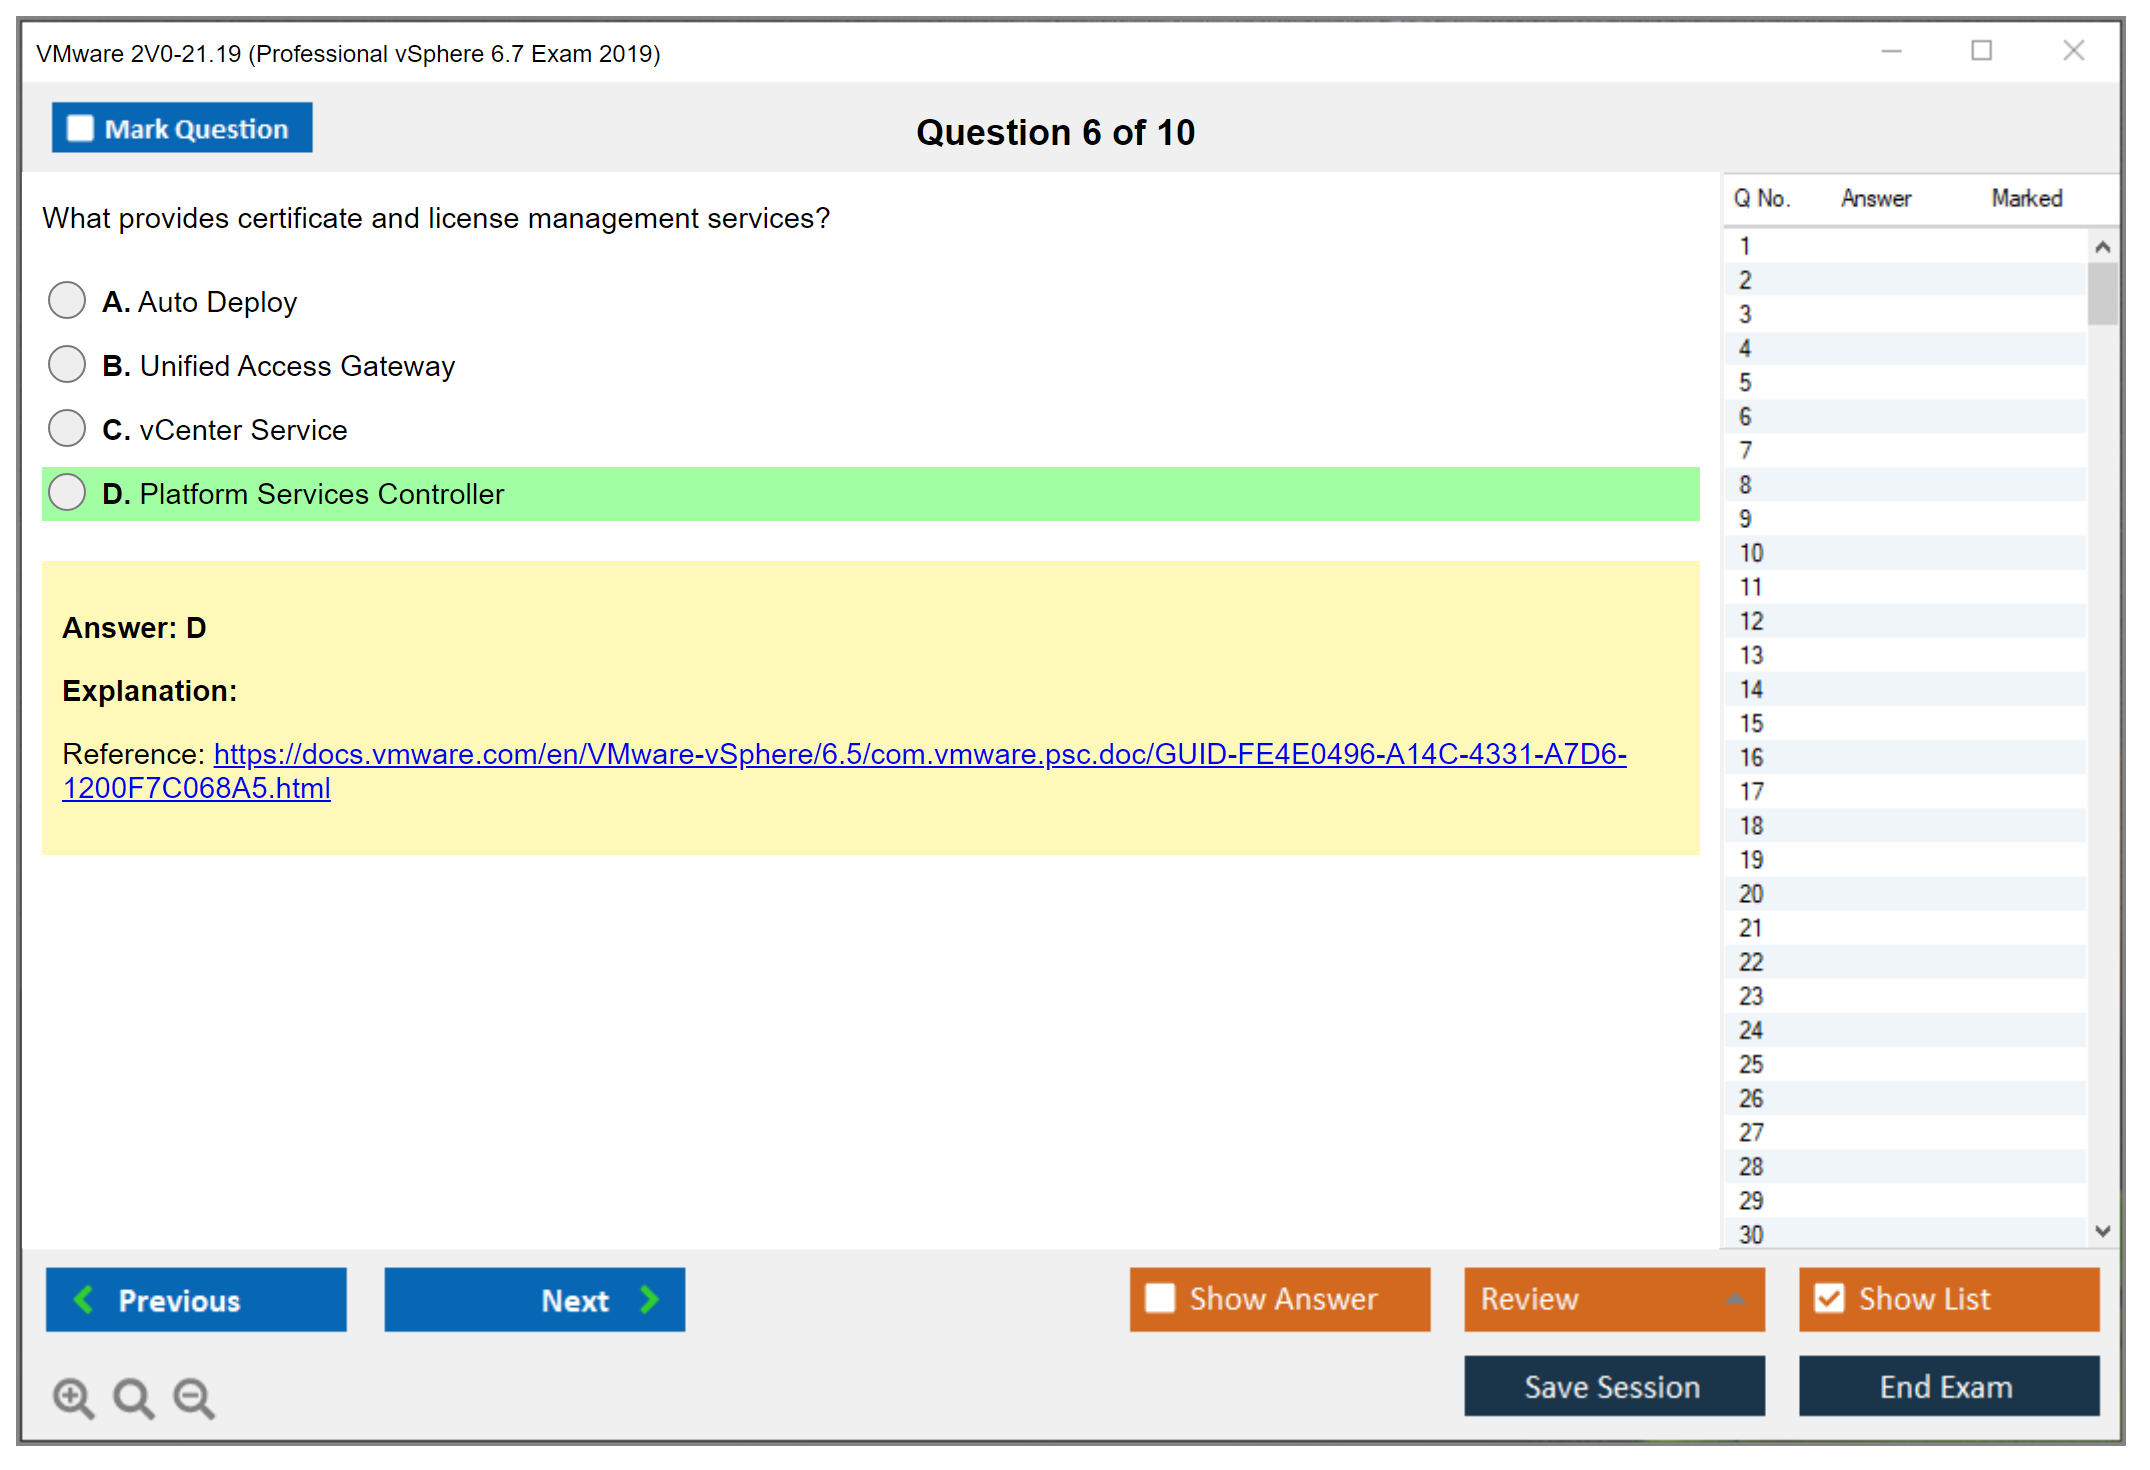Click the zoom in magnifier icon
The image size is (2150, 1470).
(x=73, y=1397)
